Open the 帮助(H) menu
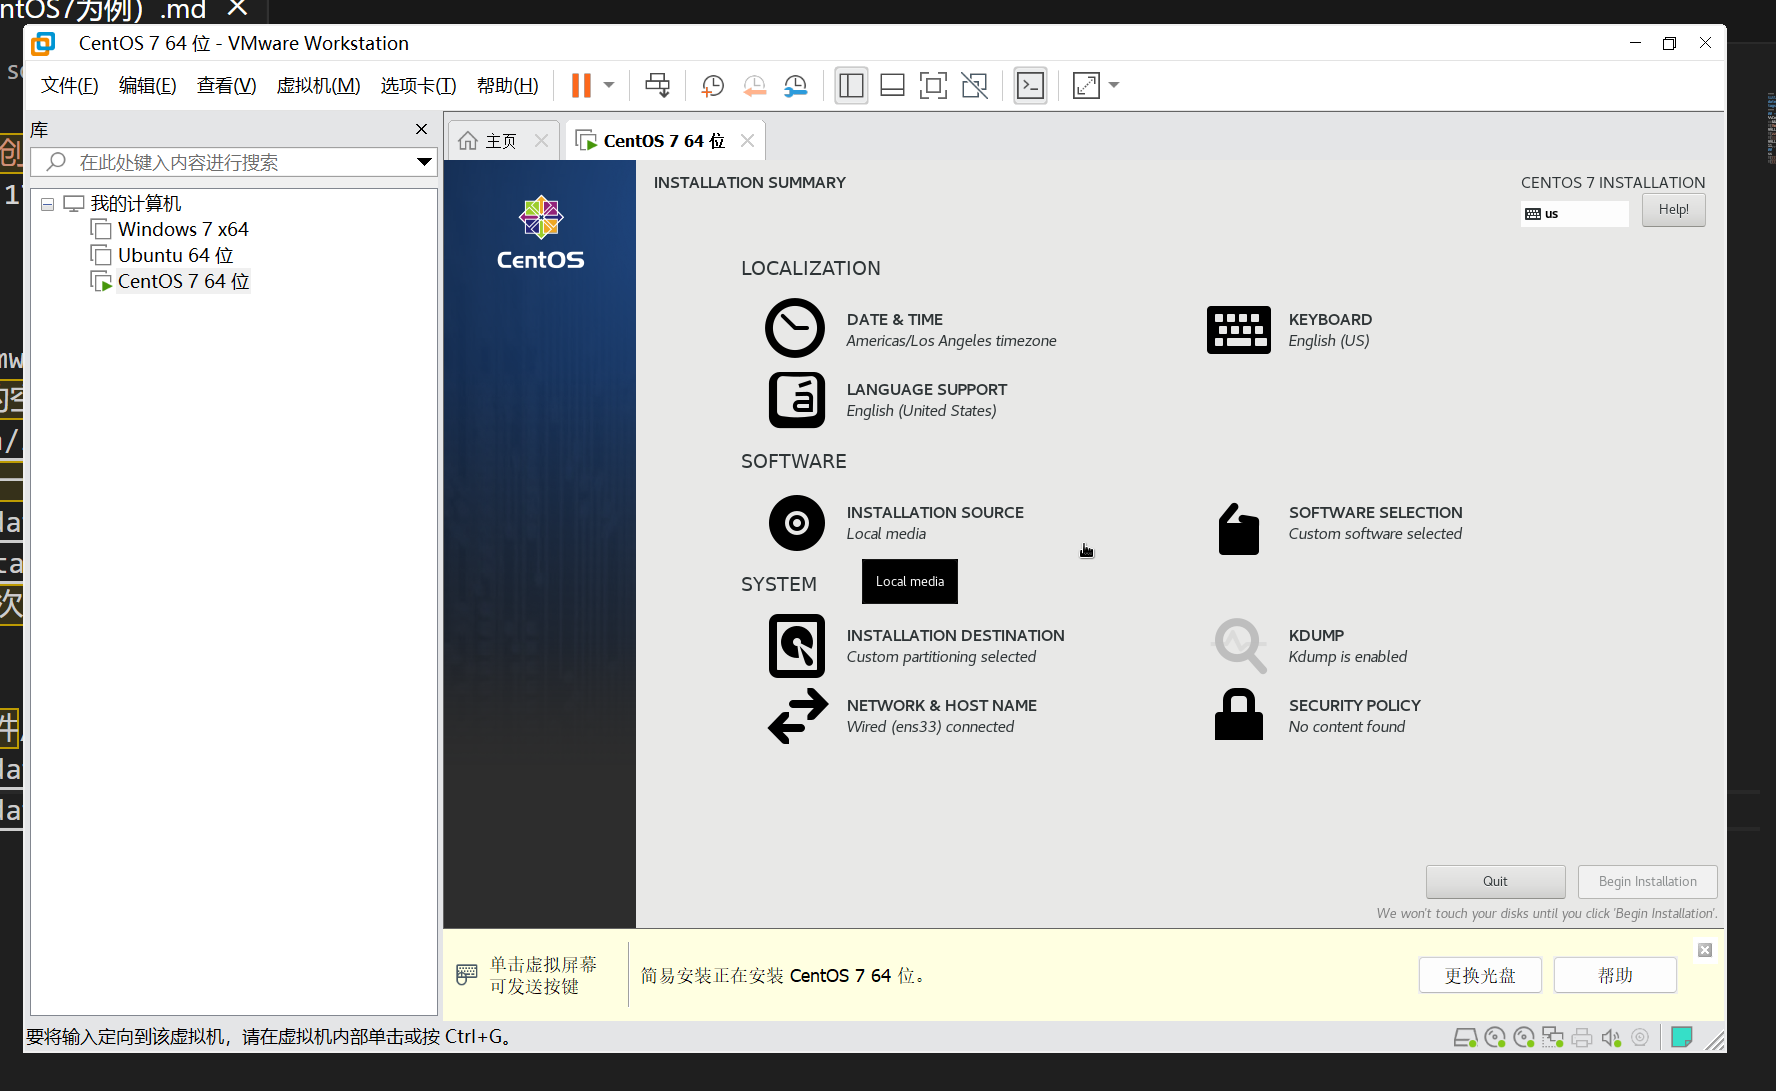1776x1091 pixels. tap(507, 86)
